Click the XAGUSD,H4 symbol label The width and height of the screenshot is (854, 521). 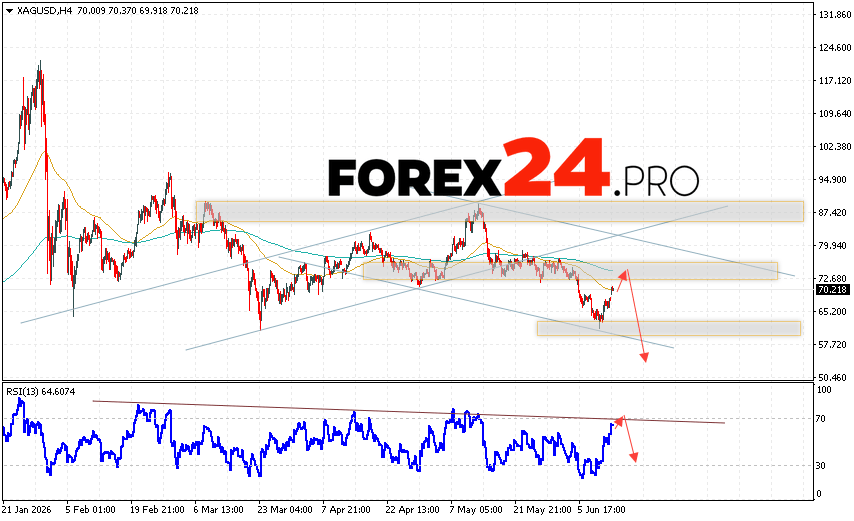coord(44,11)
